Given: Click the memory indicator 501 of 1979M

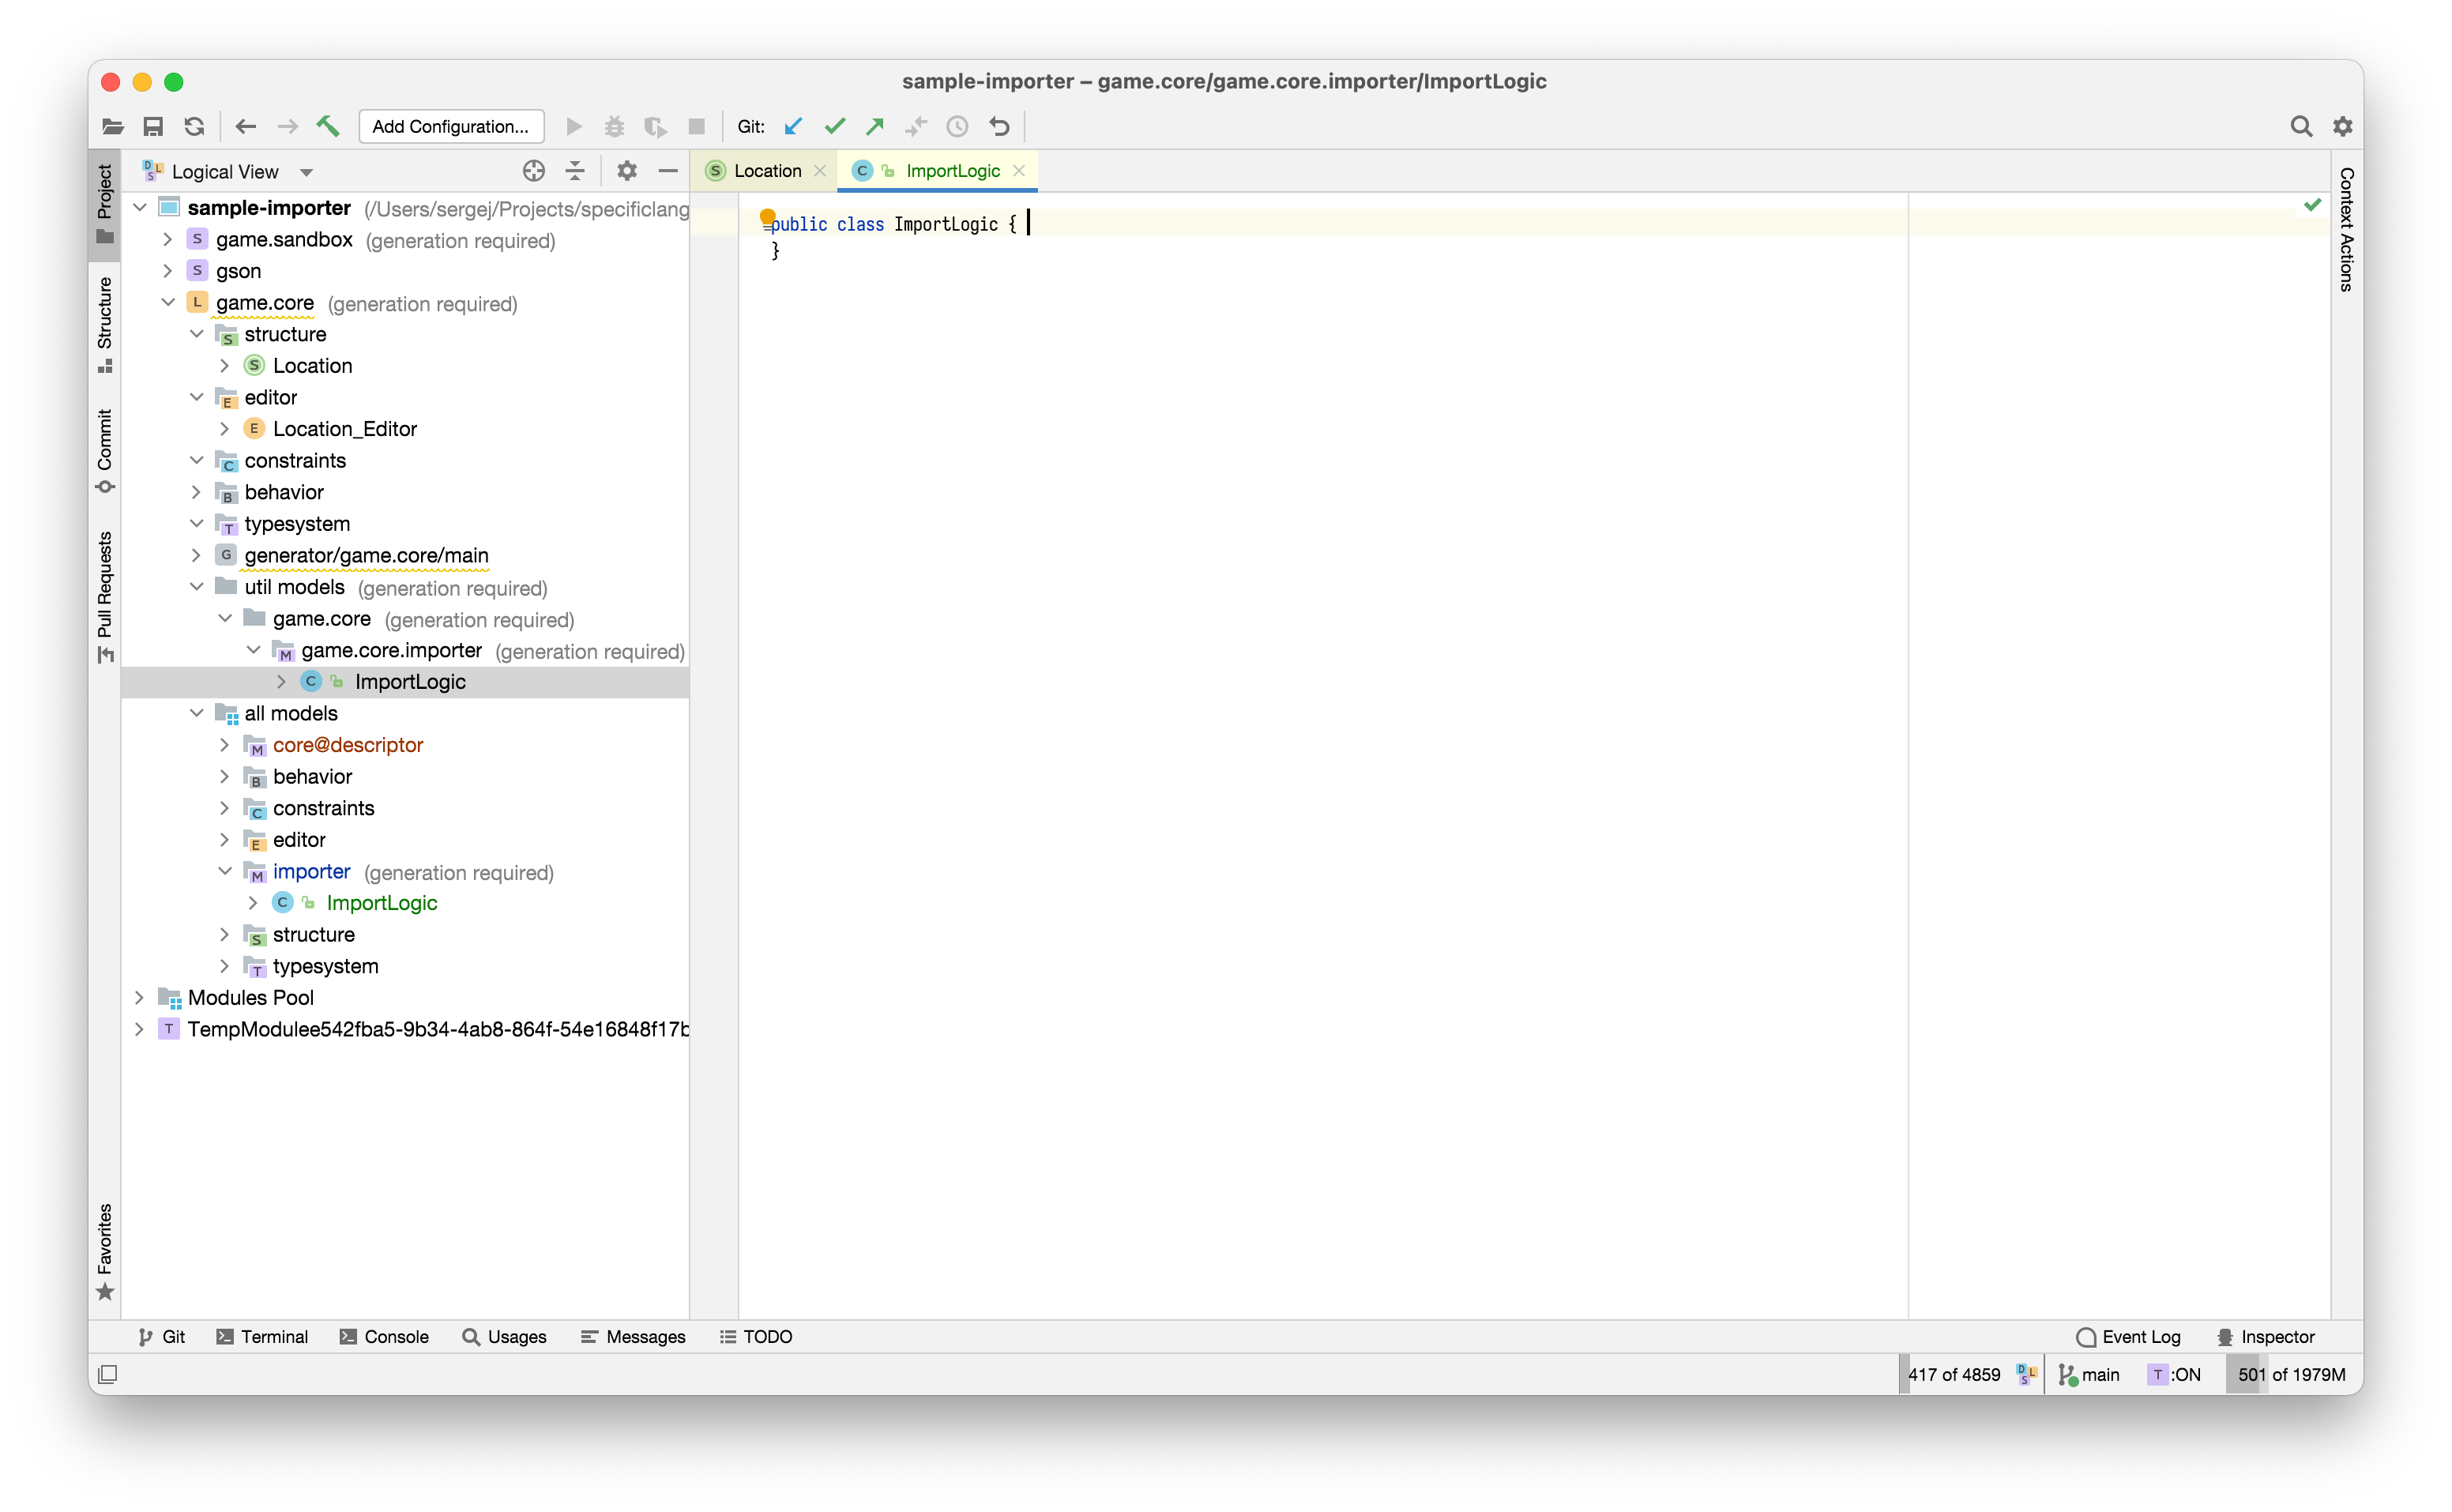Looking at the screenshot, I should 2292,1374.
